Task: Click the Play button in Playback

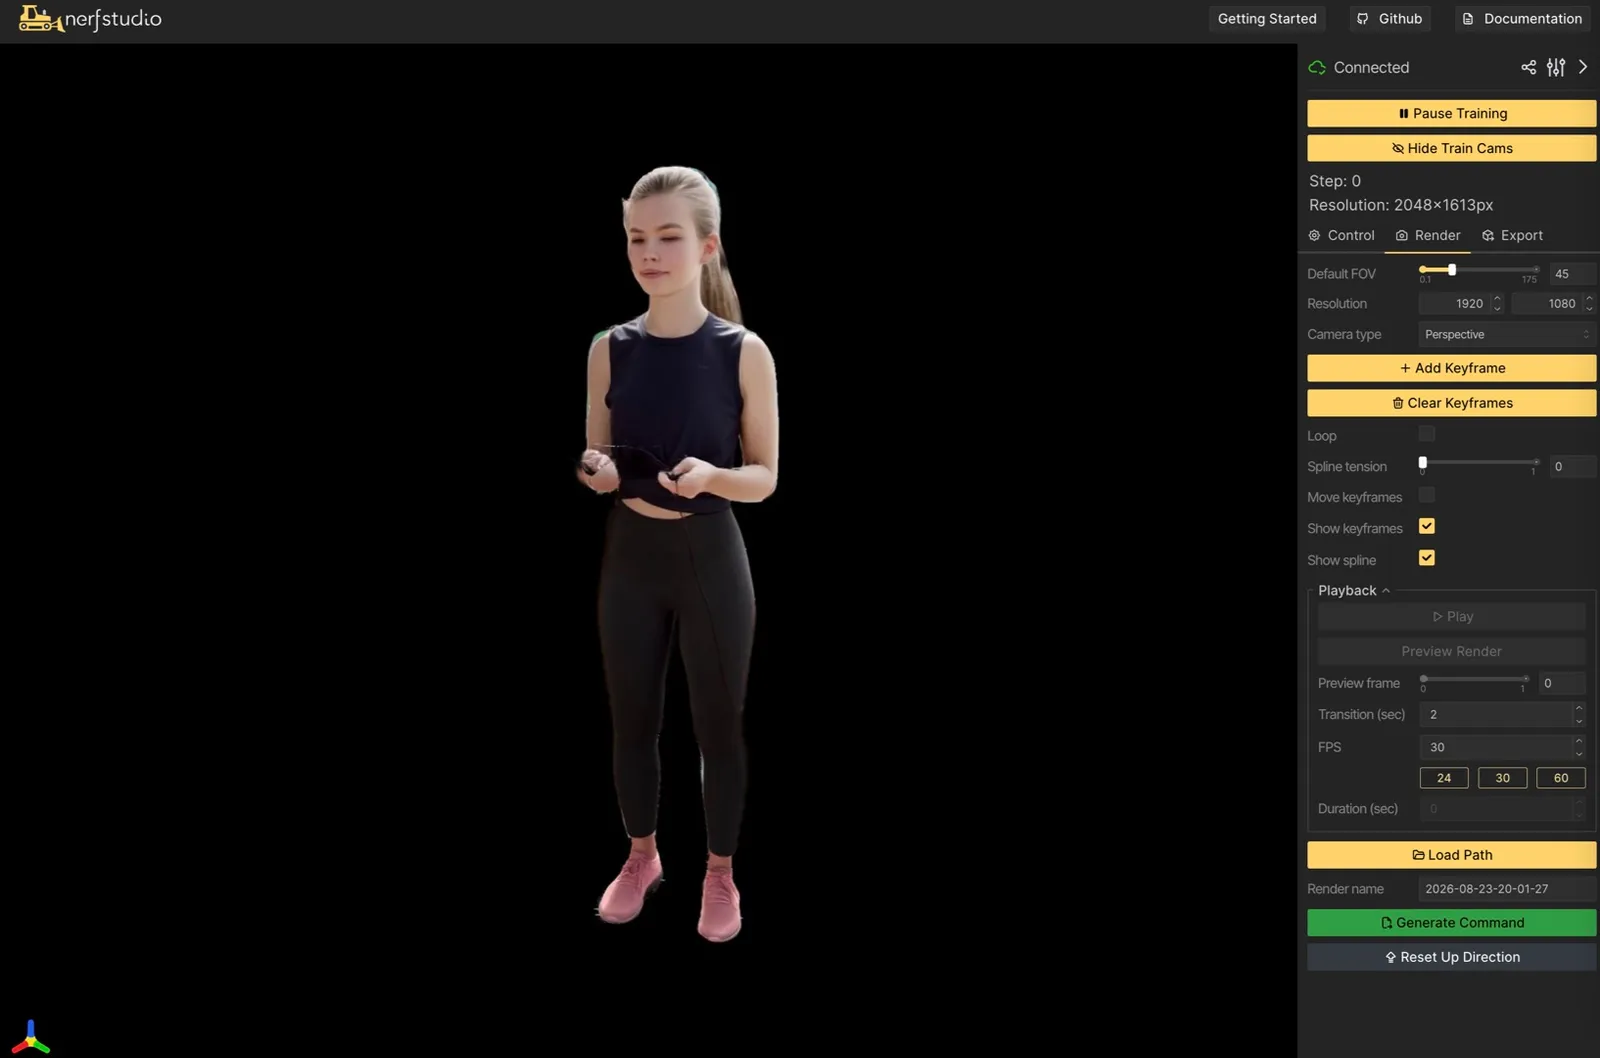Action: pyautogui.click(x=1451, y=617)
